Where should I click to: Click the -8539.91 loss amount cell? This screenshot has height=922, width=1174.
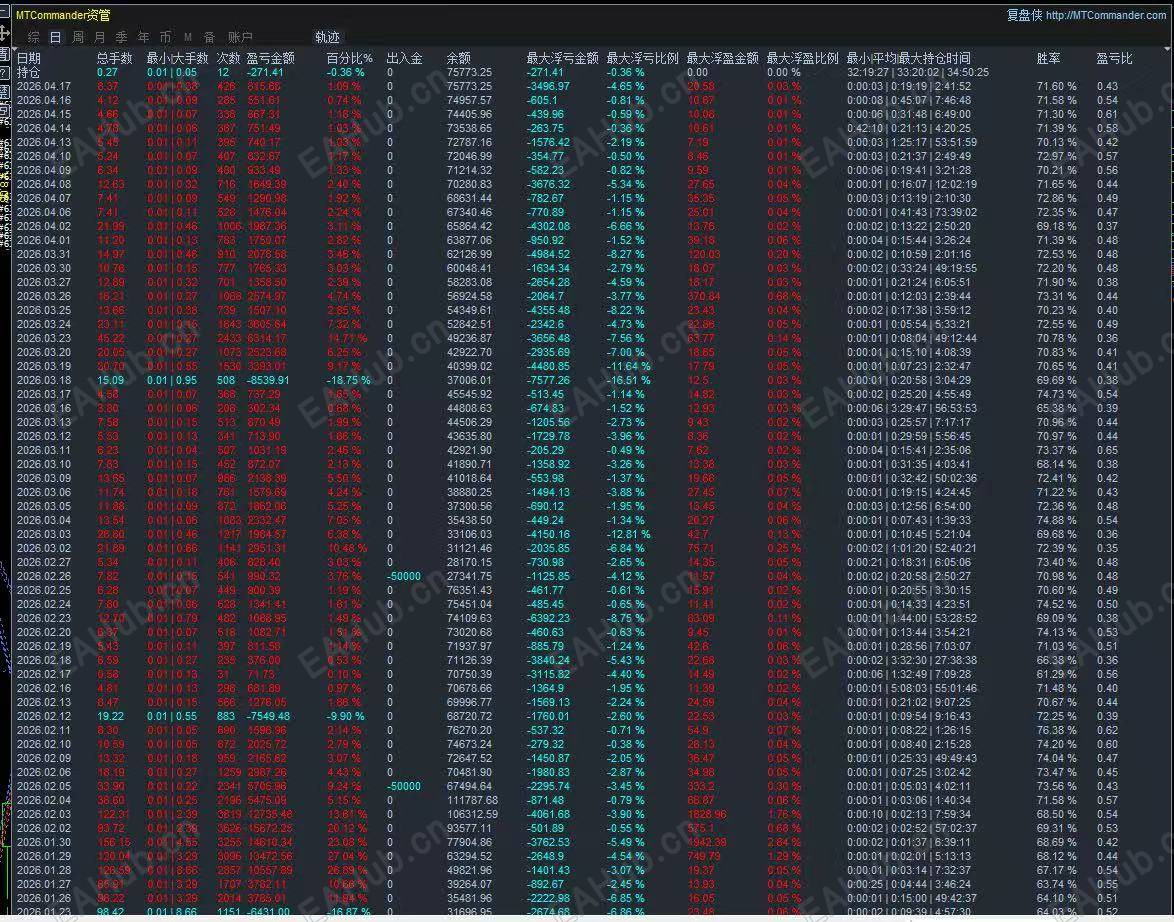268,380
